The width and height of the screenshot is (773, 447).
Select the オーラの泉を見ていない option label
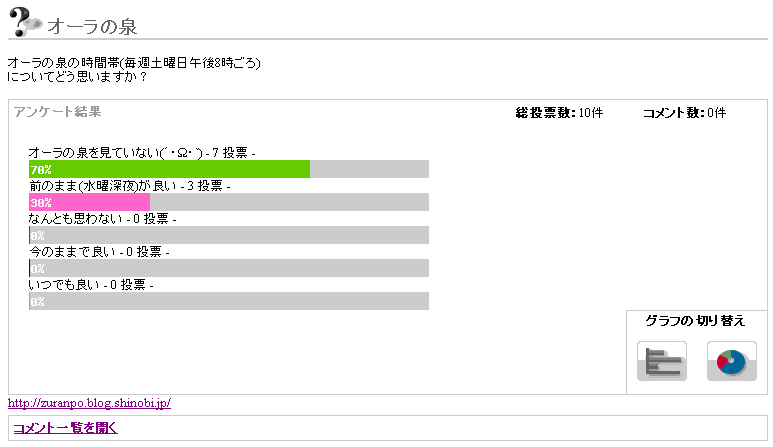point(116,152)
